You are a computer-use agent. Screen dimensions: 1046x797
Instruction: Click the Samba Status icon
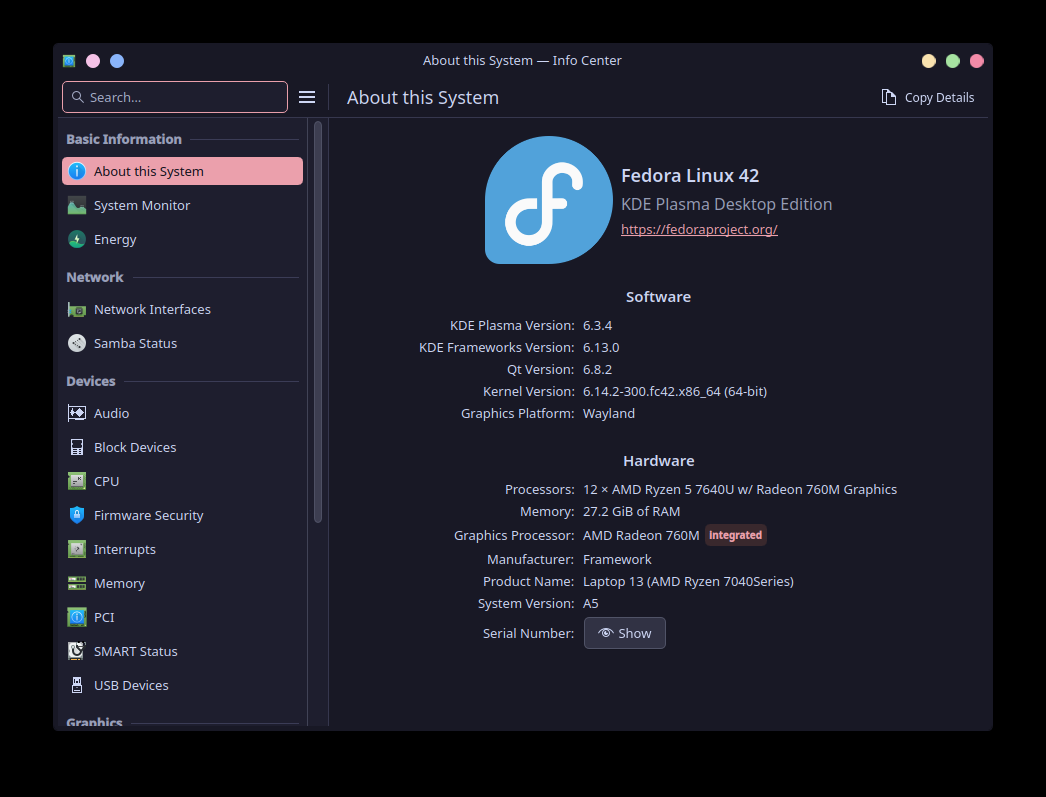(x=77, y=343)
